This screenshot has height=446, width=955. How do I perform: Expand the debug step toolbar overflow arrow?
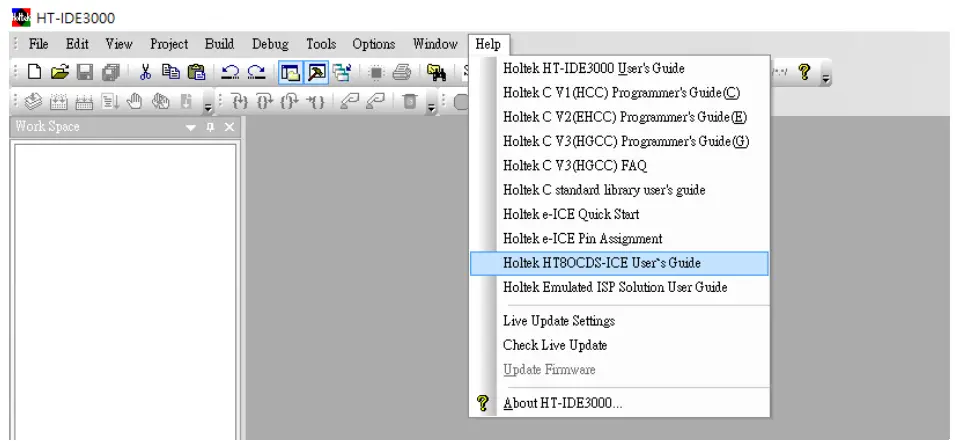click(431, 107)
